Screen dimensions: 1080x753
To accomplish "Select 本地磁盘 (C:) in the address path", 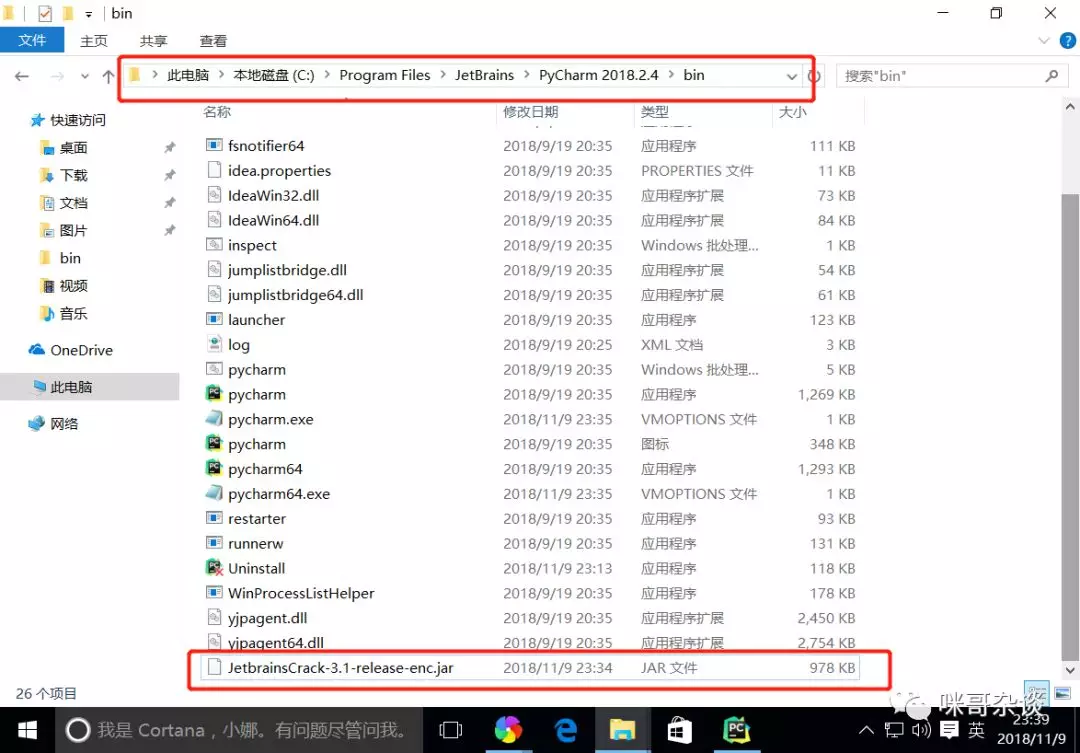I will [x=274, y=75].
